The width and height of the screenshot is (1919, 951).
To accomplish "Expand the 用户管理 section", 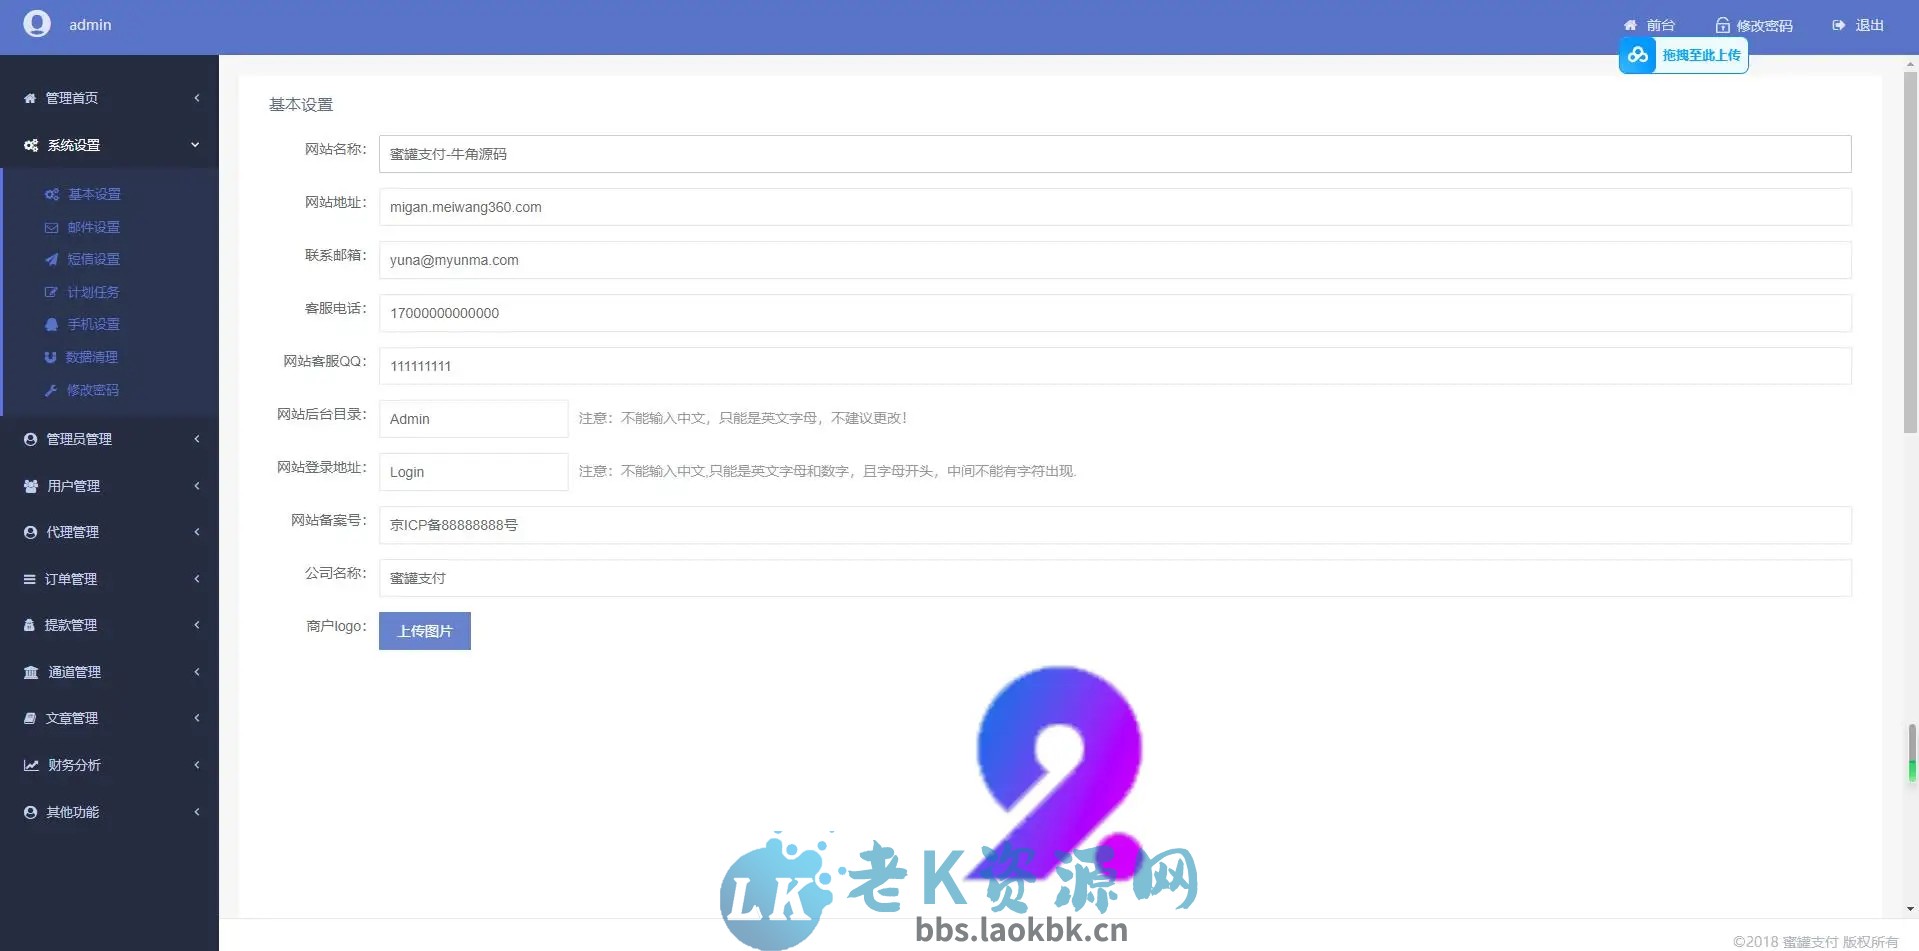I will [x=110, y=485].
